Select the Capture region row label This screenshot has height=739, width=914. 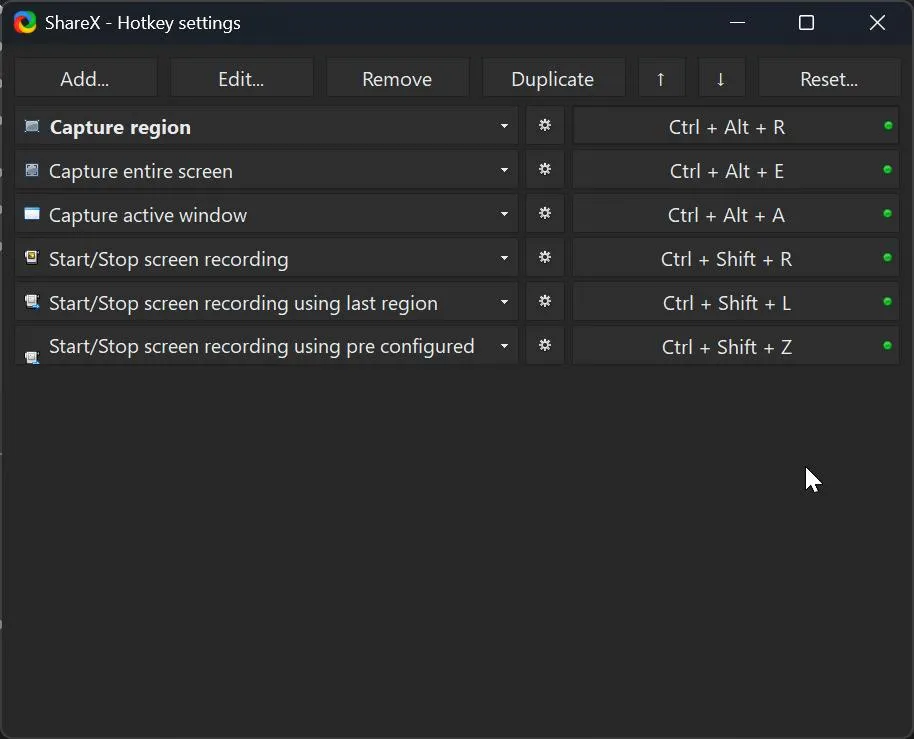120,127
